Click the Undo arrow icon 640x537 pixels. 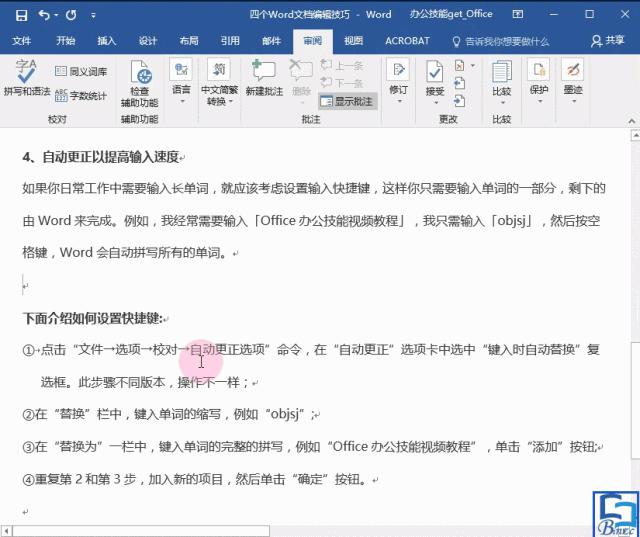(44, 15)
